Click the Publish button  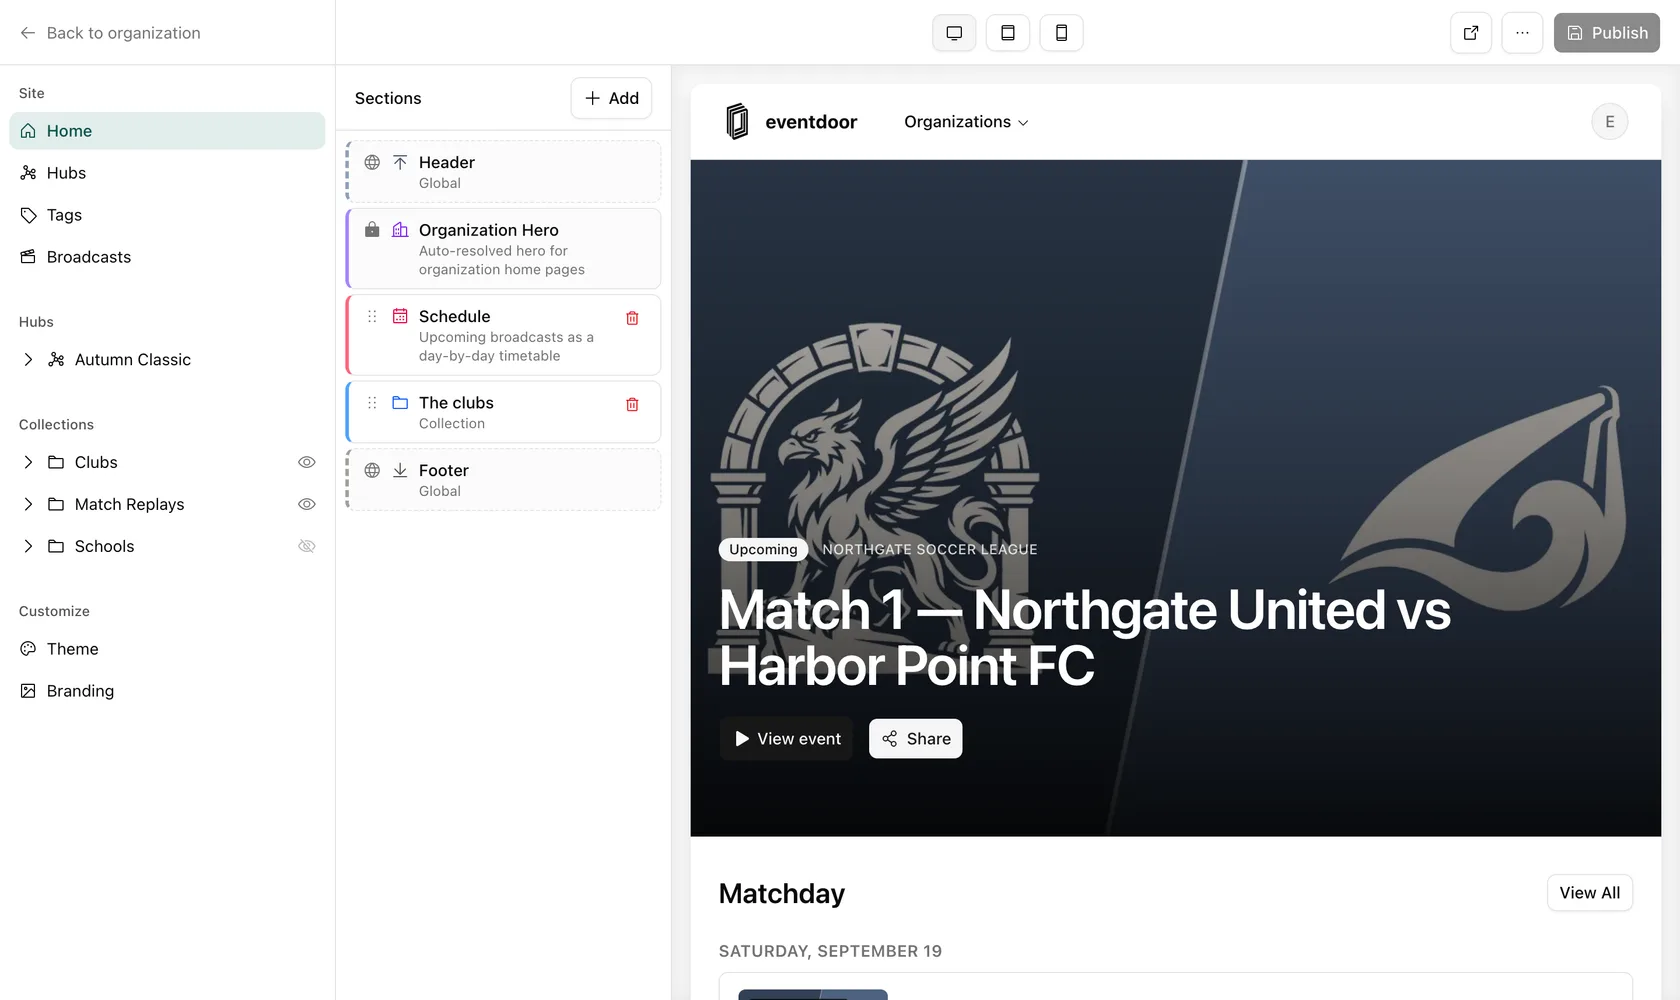click(1607, 33)
